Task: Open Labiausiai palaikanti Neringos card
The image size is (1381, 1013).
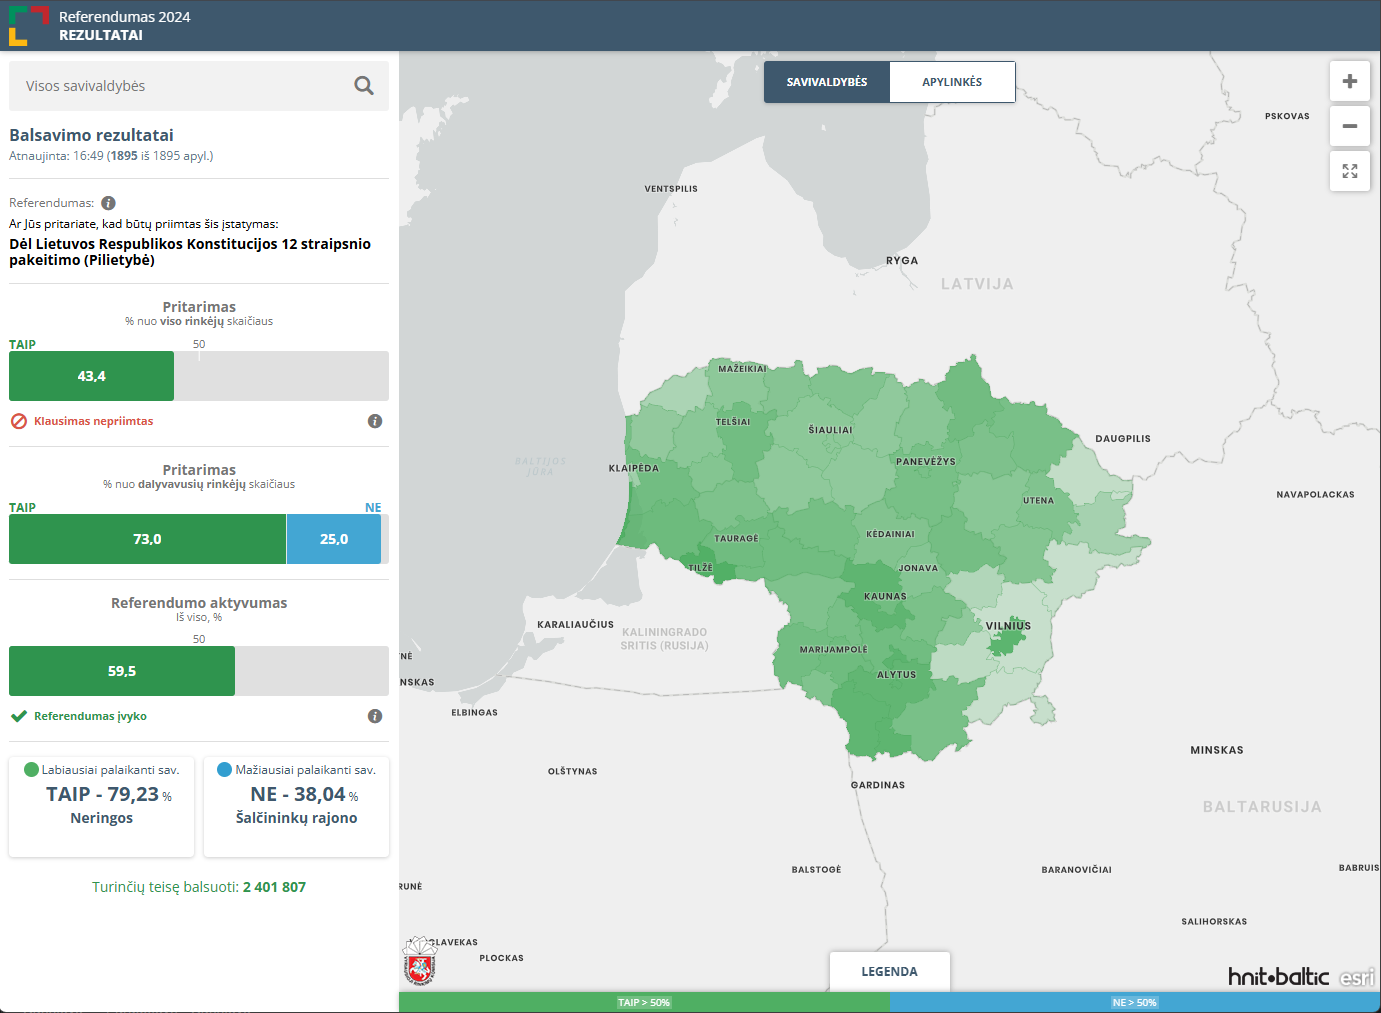Action: pos(101,806)
